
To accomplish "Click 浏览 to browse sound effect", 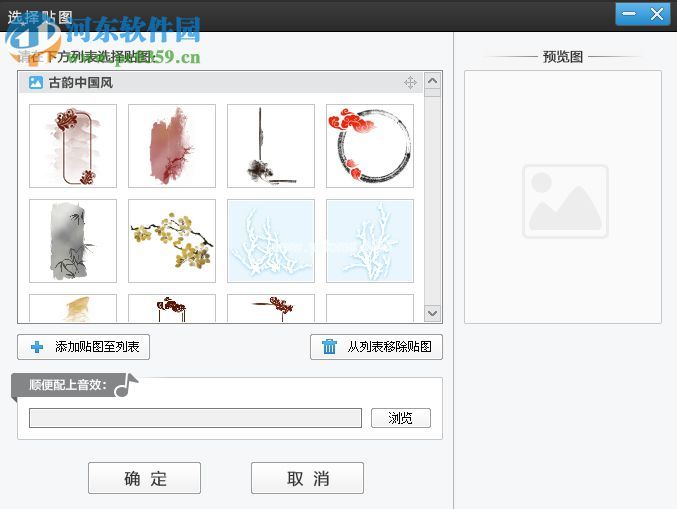I will tap(401, 418).
